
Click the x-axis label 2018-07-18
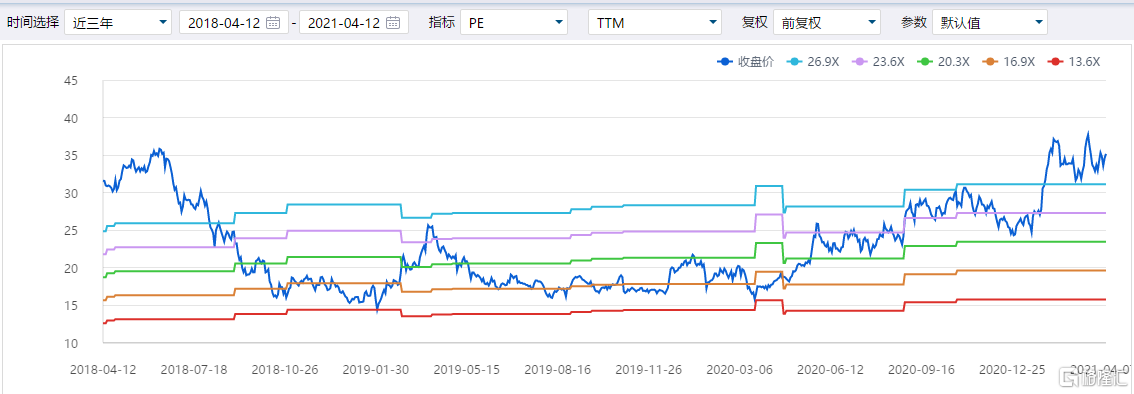[193, 369]
